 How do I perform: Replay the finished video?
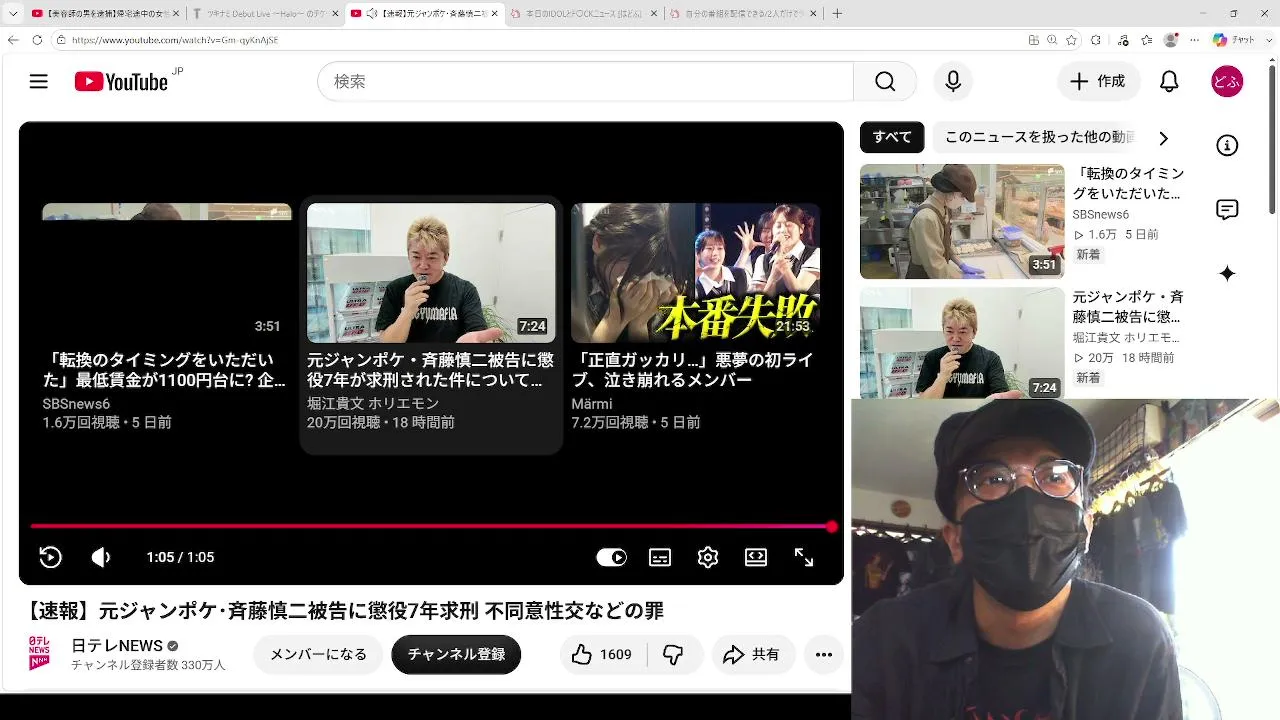click(50, 557)
